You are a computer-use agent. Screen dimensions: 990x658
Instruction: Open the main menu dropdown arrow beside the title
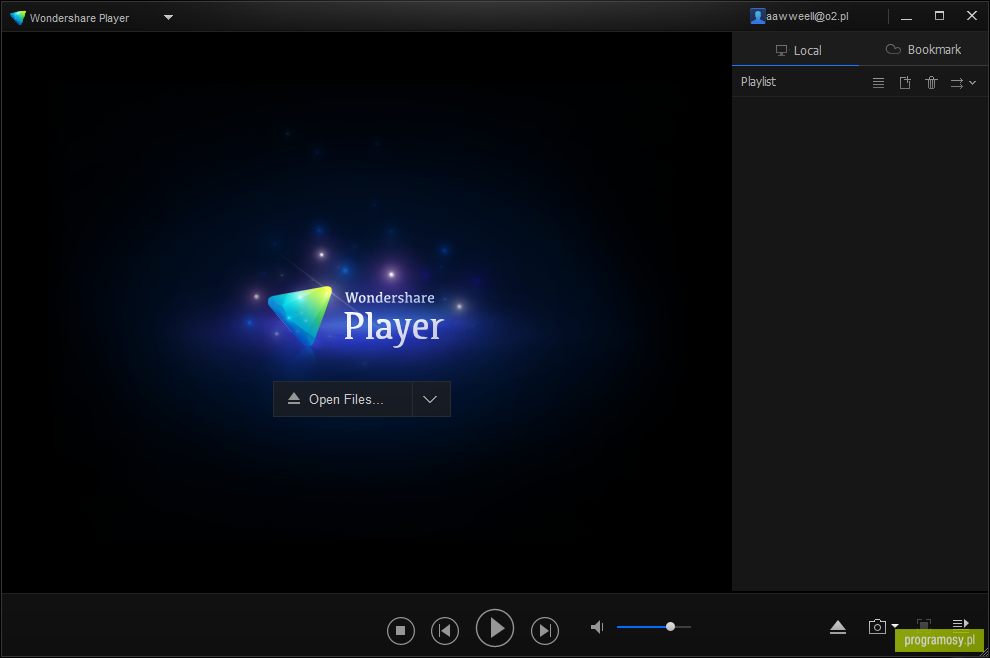(x=169, y=17)
